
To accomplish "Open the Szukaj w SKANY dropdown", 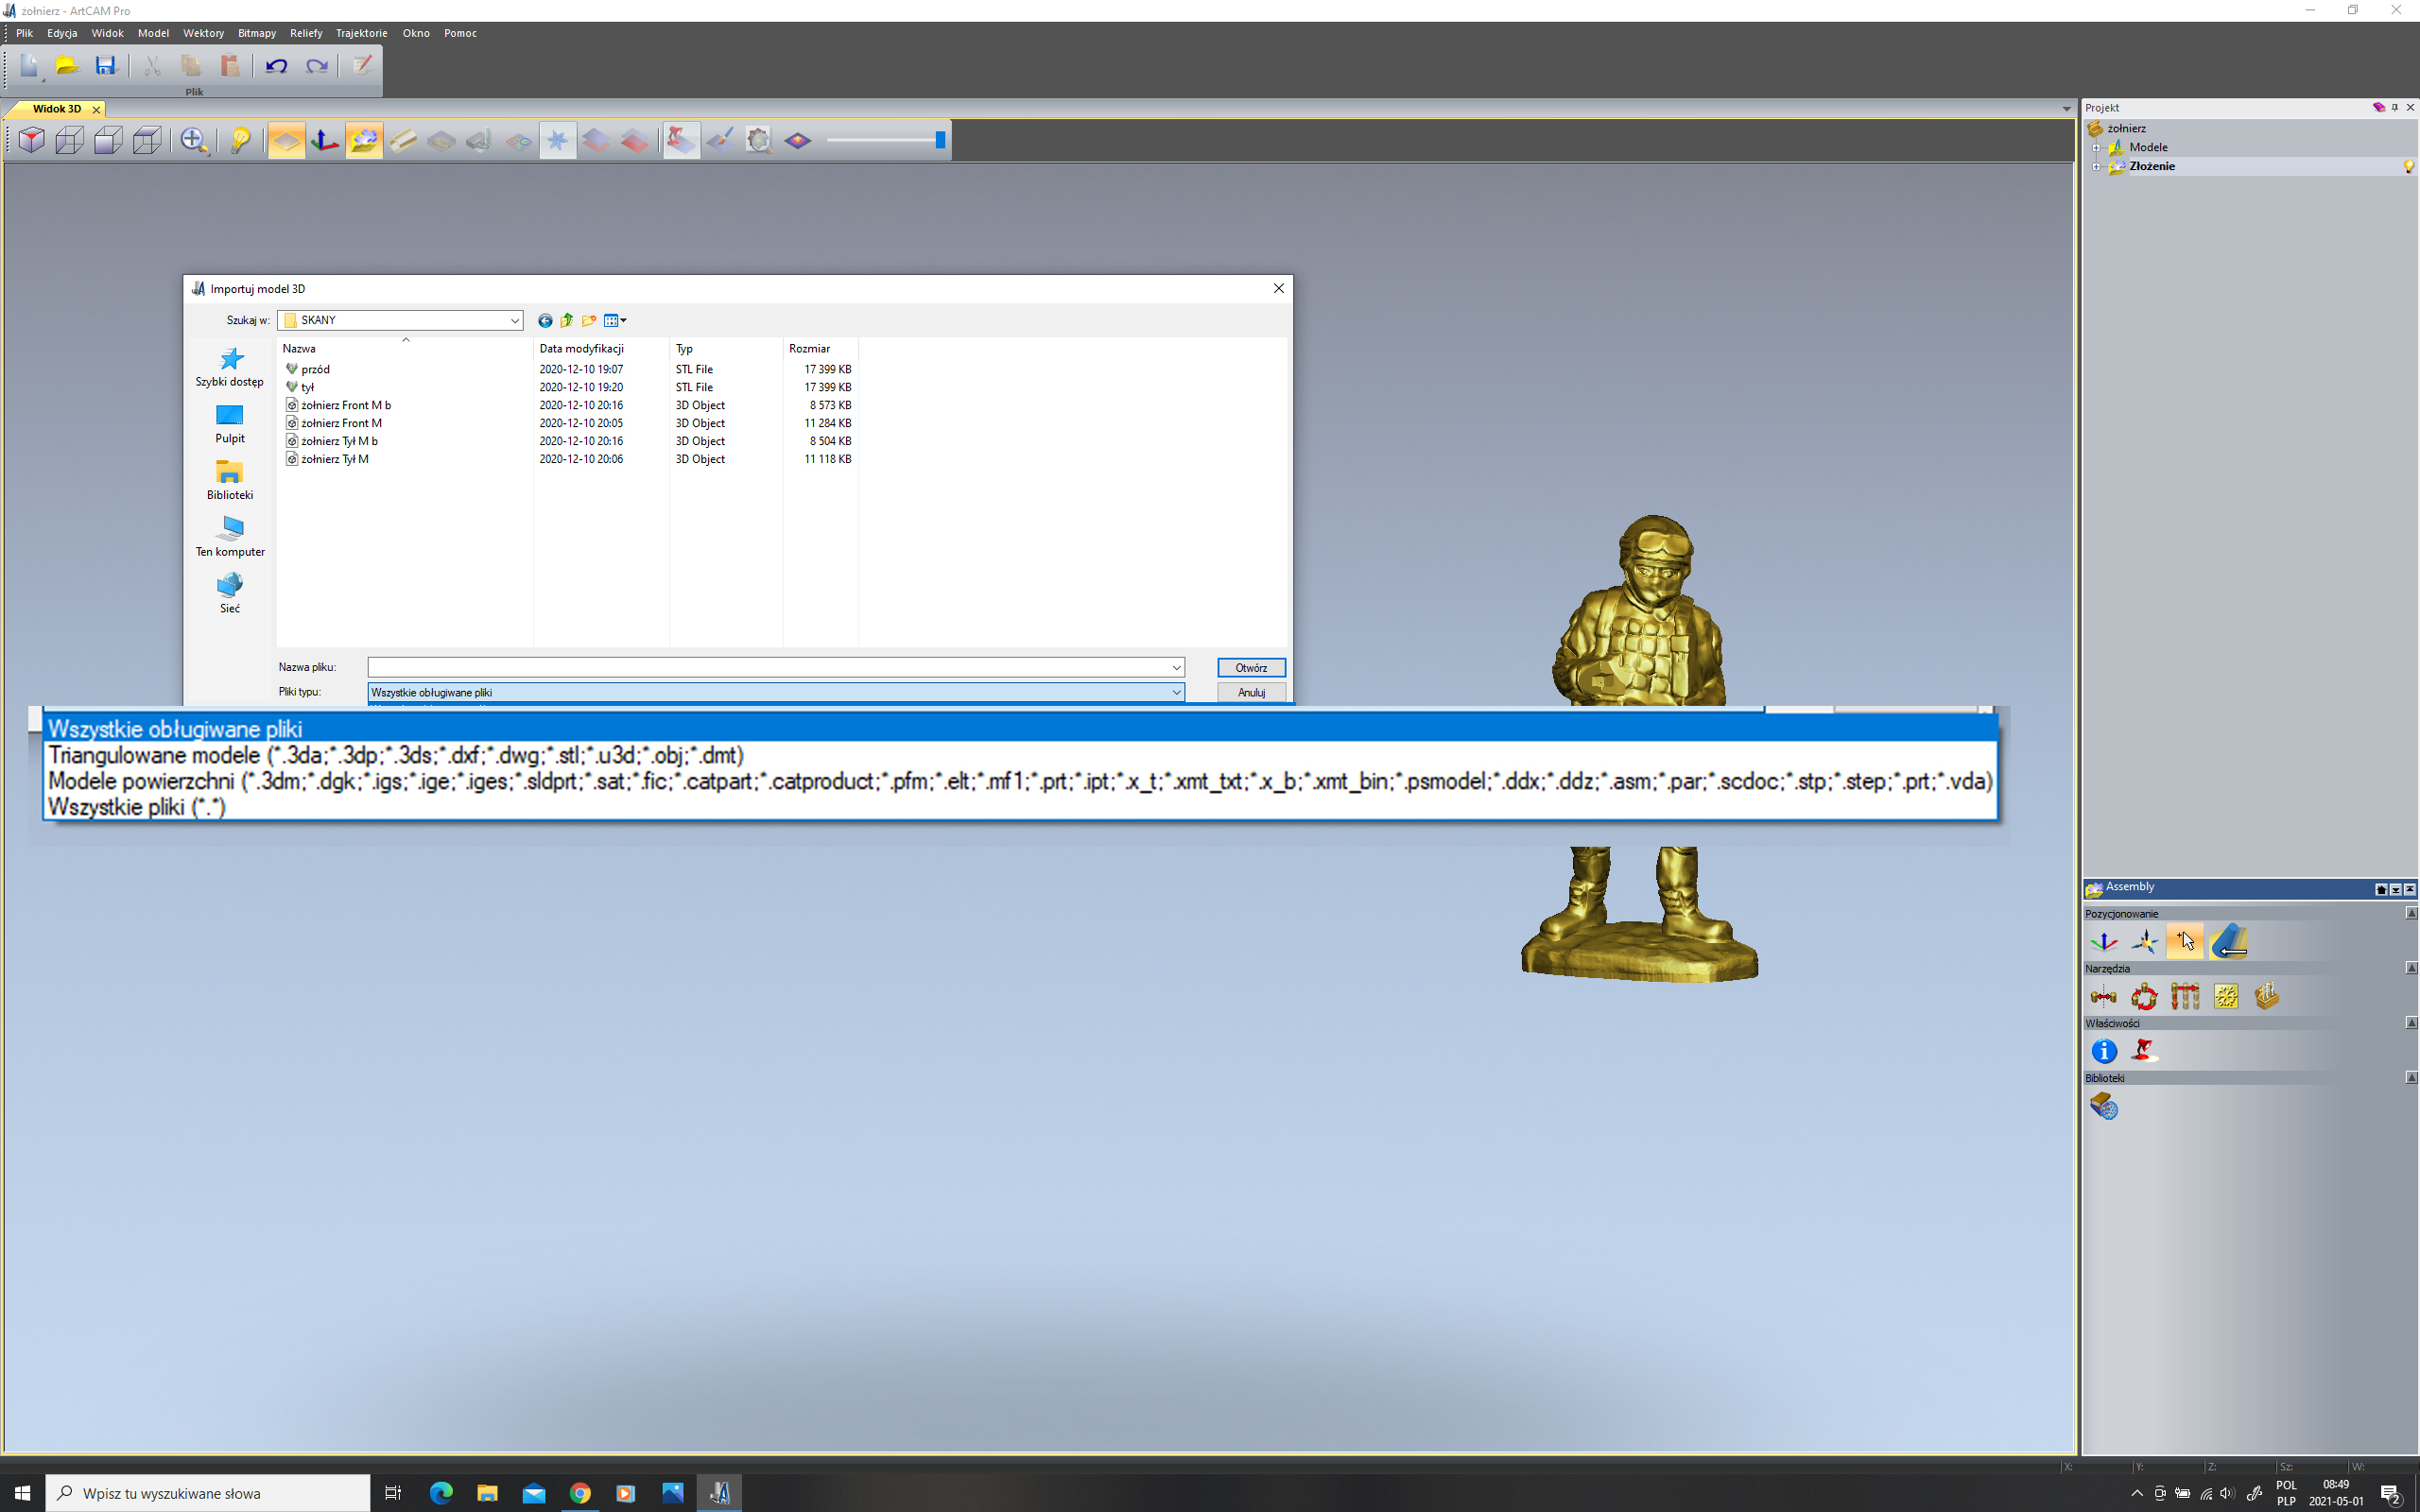I will (x=512, y=318).
